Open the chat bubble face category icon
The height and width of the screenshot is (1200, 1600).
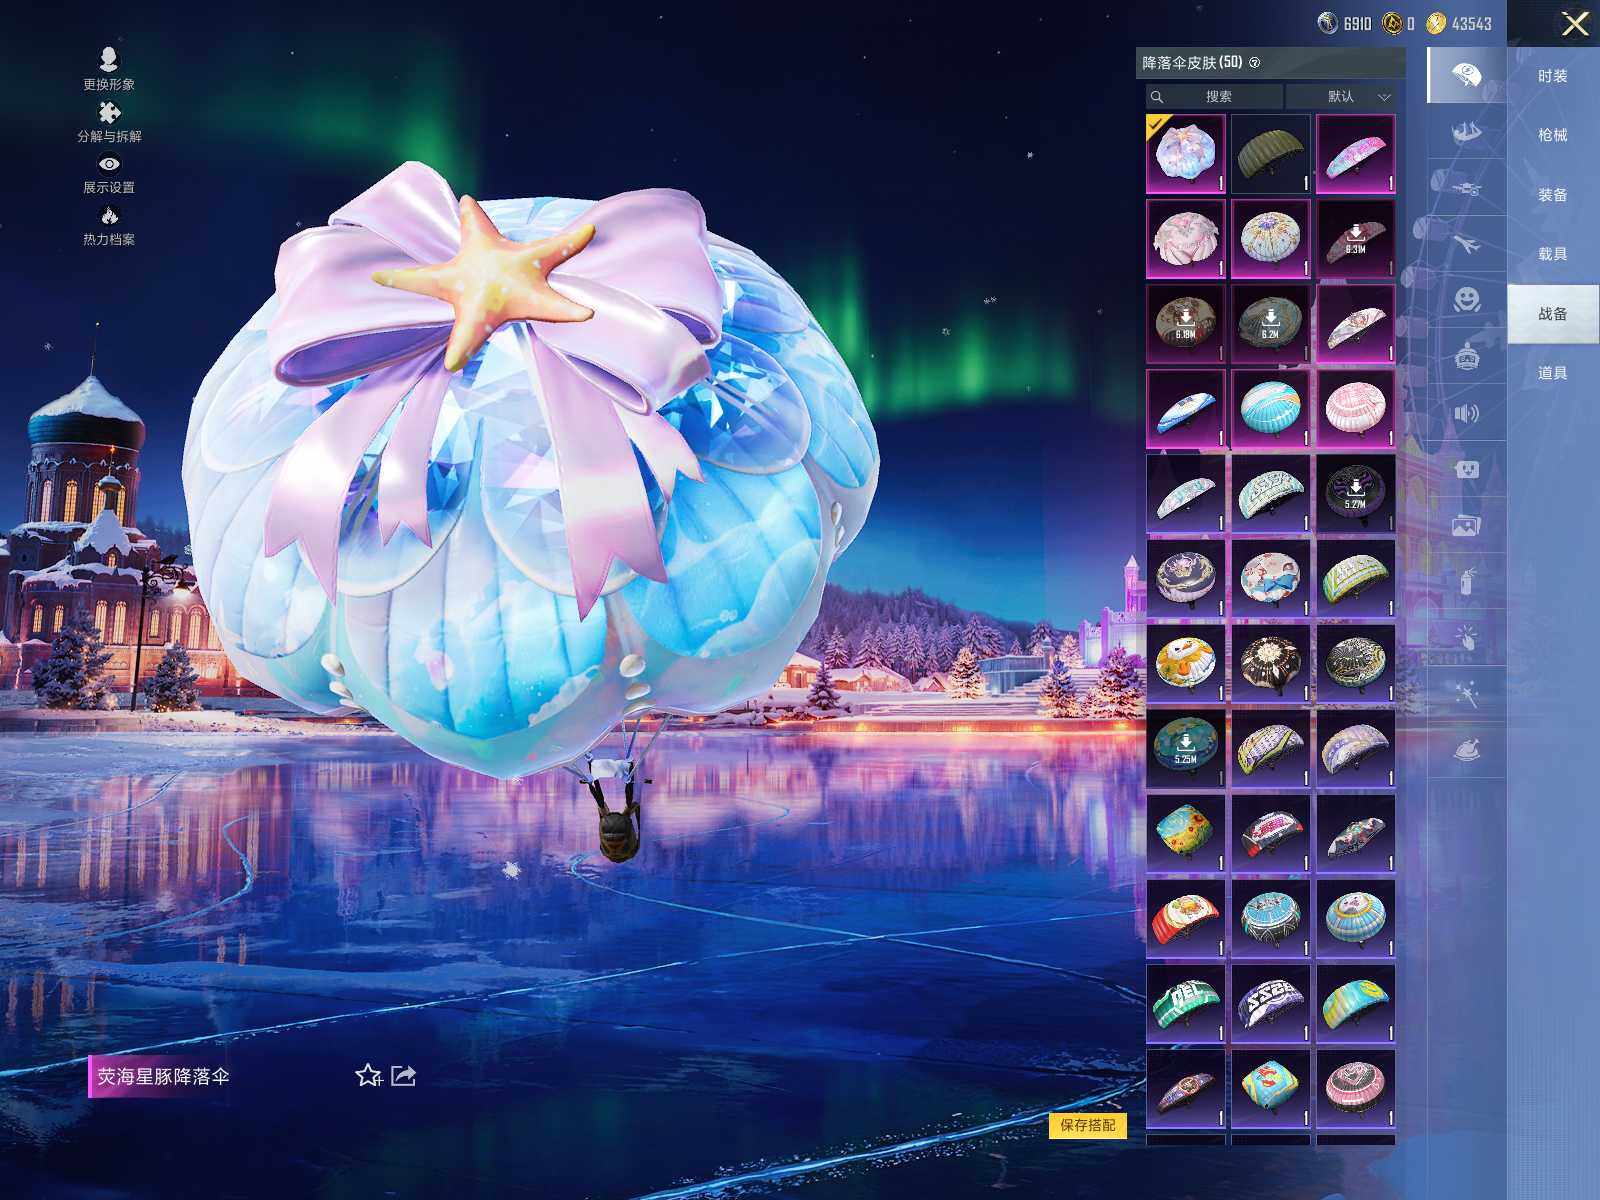1466,468
